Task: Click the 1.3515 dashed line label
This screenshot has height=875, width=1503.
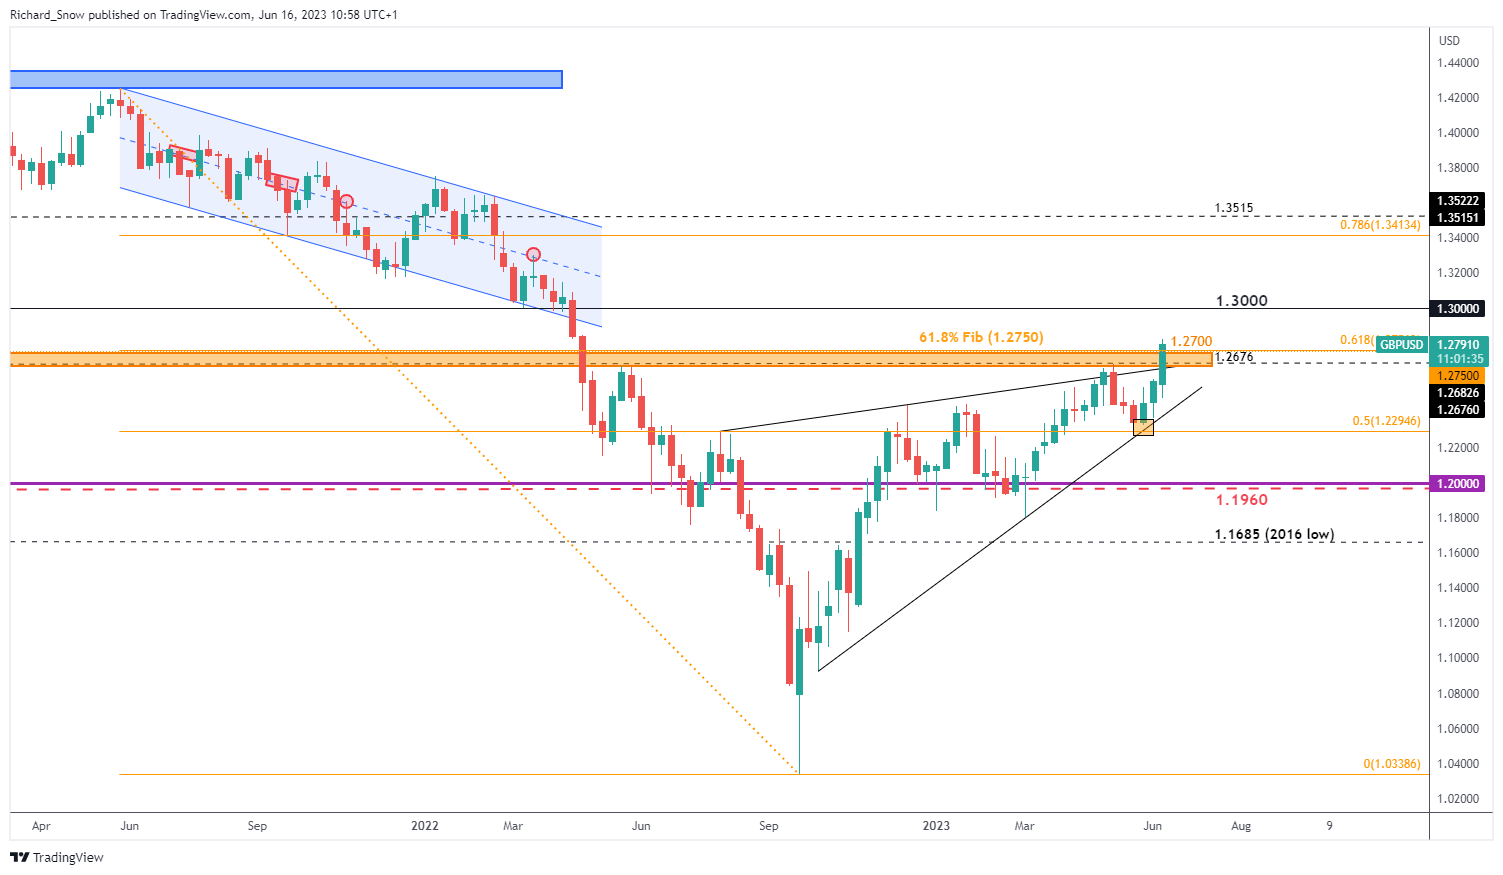Action: tap(1233, 208)
